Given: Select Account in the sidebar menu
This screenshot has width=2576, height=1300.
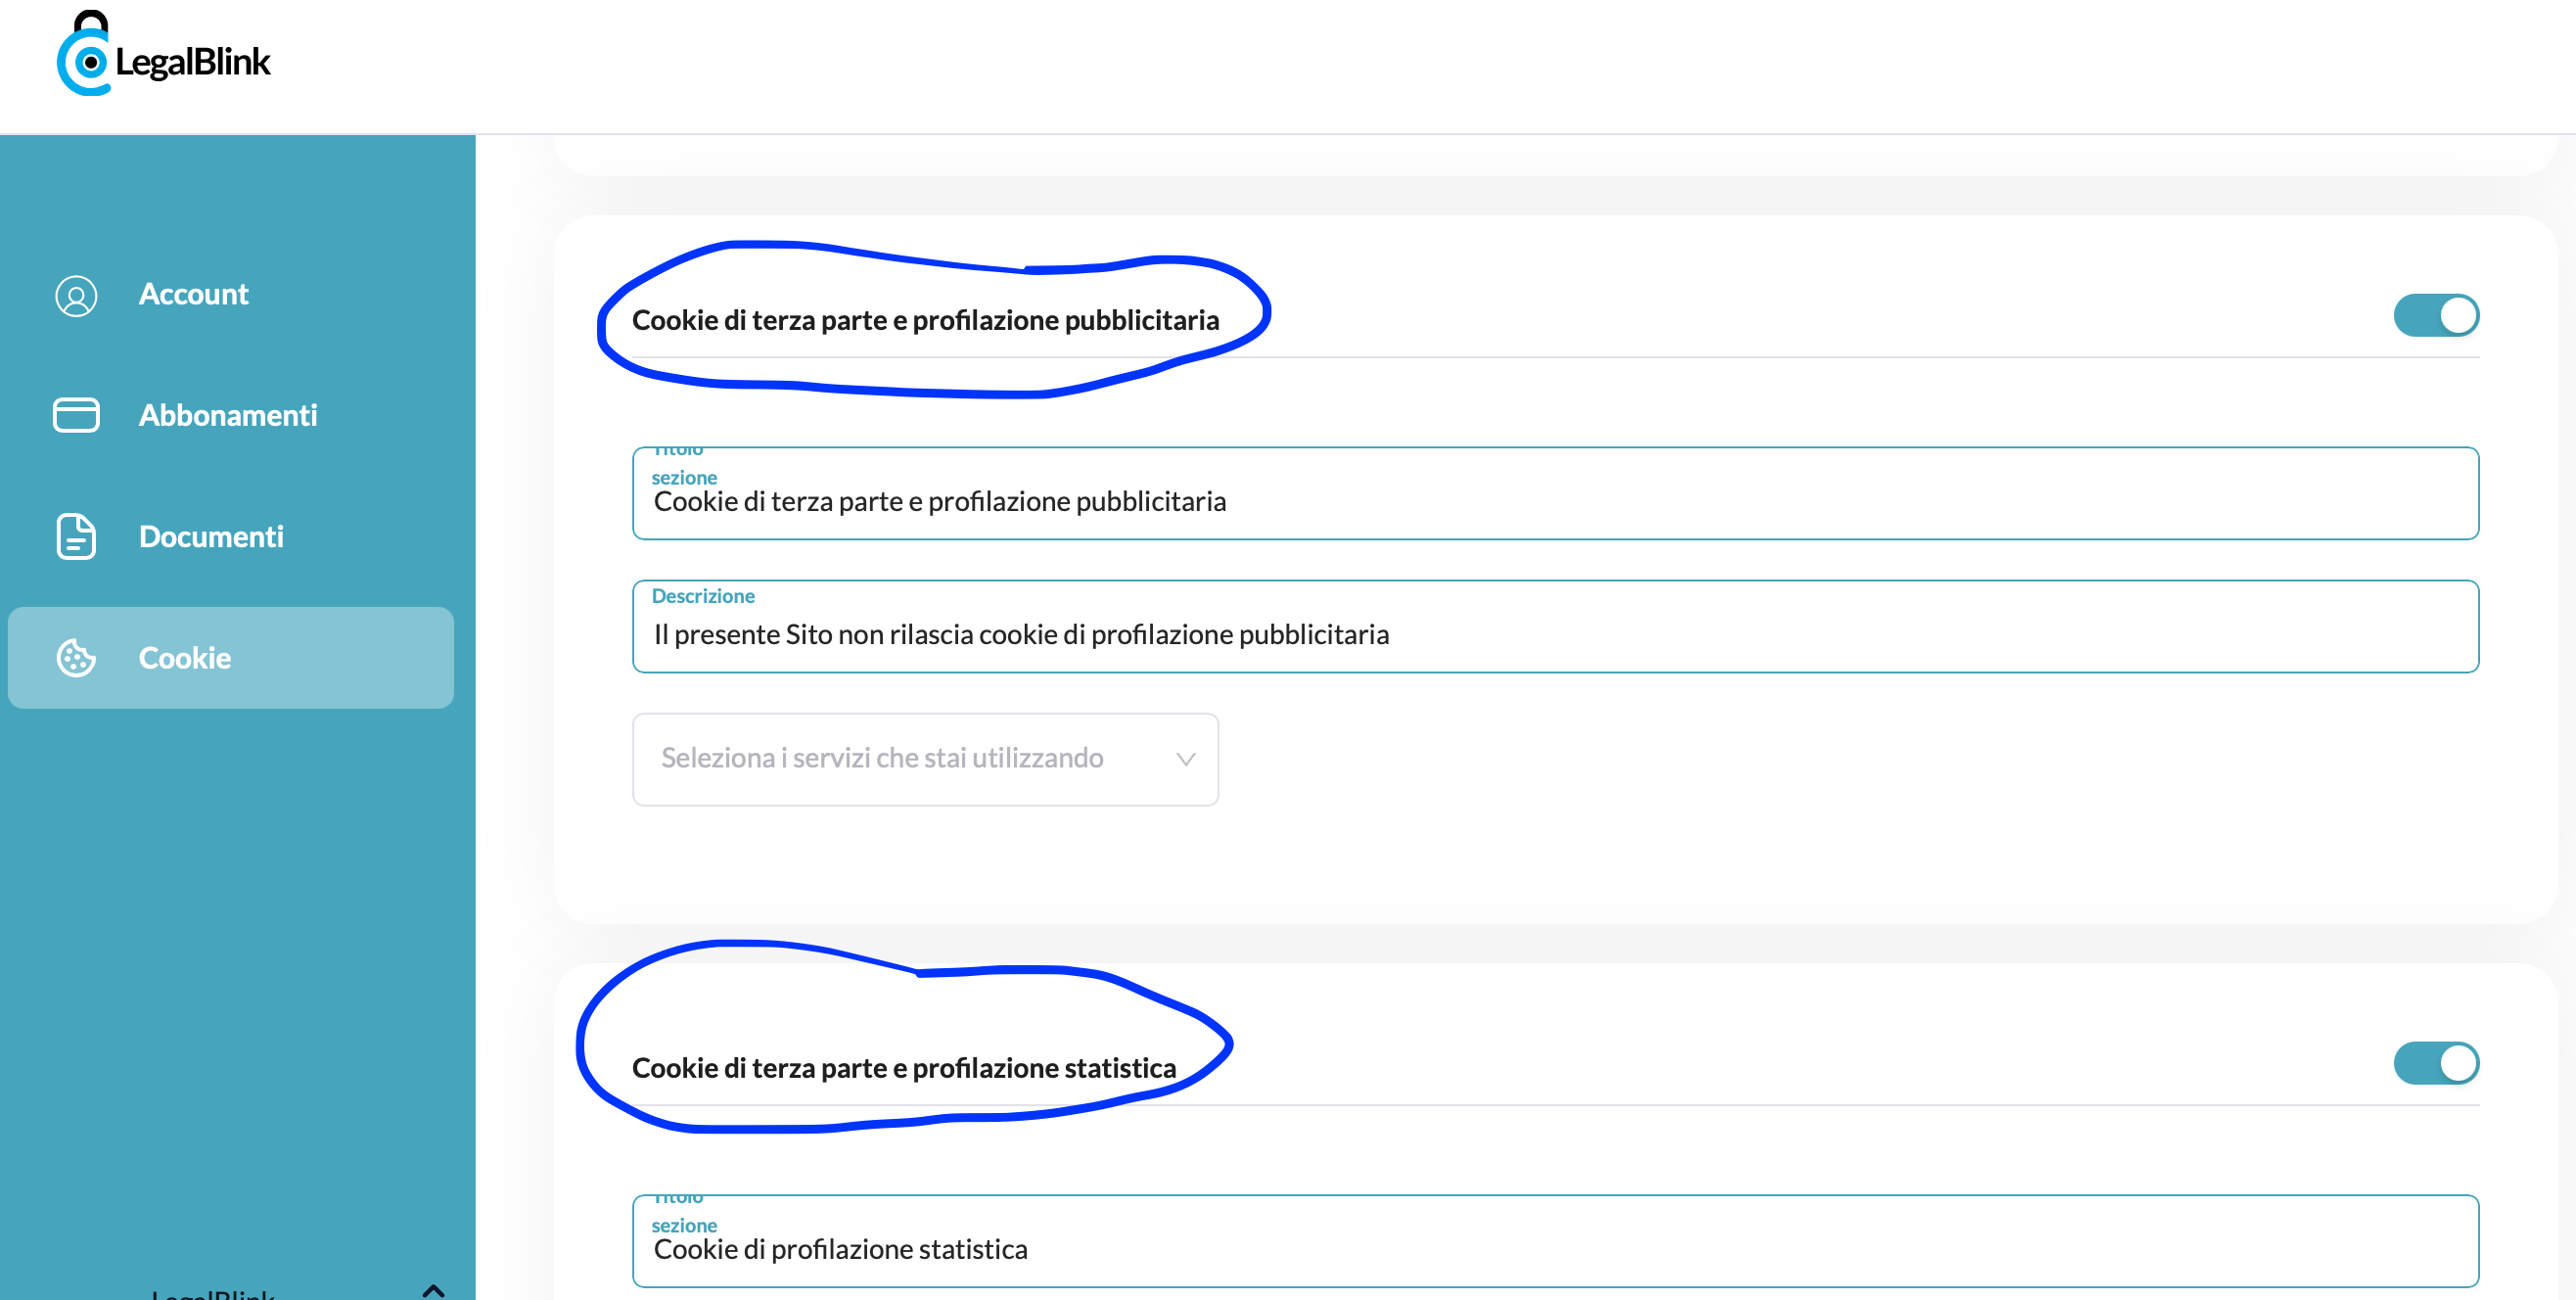Looking at the screenshot, I should pos(194,294).
